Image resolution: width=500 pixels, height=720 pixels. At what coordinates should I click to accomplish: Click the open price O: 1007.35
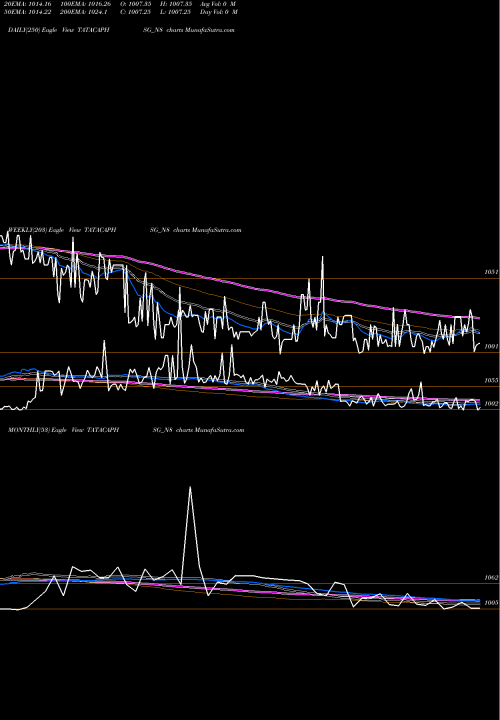[x=135, y=4]
